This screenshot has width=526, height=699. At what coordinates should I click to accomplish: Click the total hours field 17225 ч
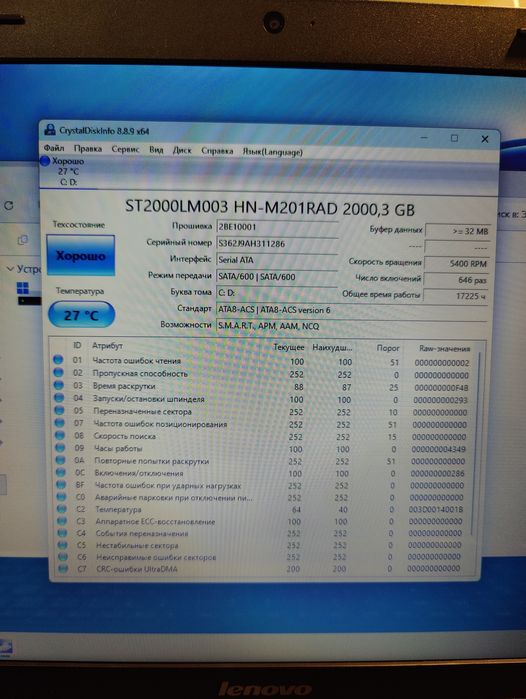(456, 296)
